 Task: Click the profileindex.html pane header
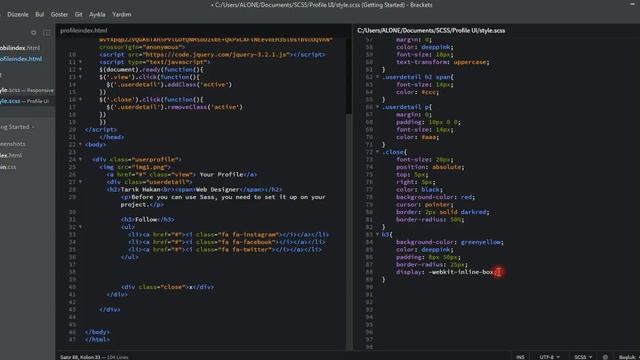[84, 30]
